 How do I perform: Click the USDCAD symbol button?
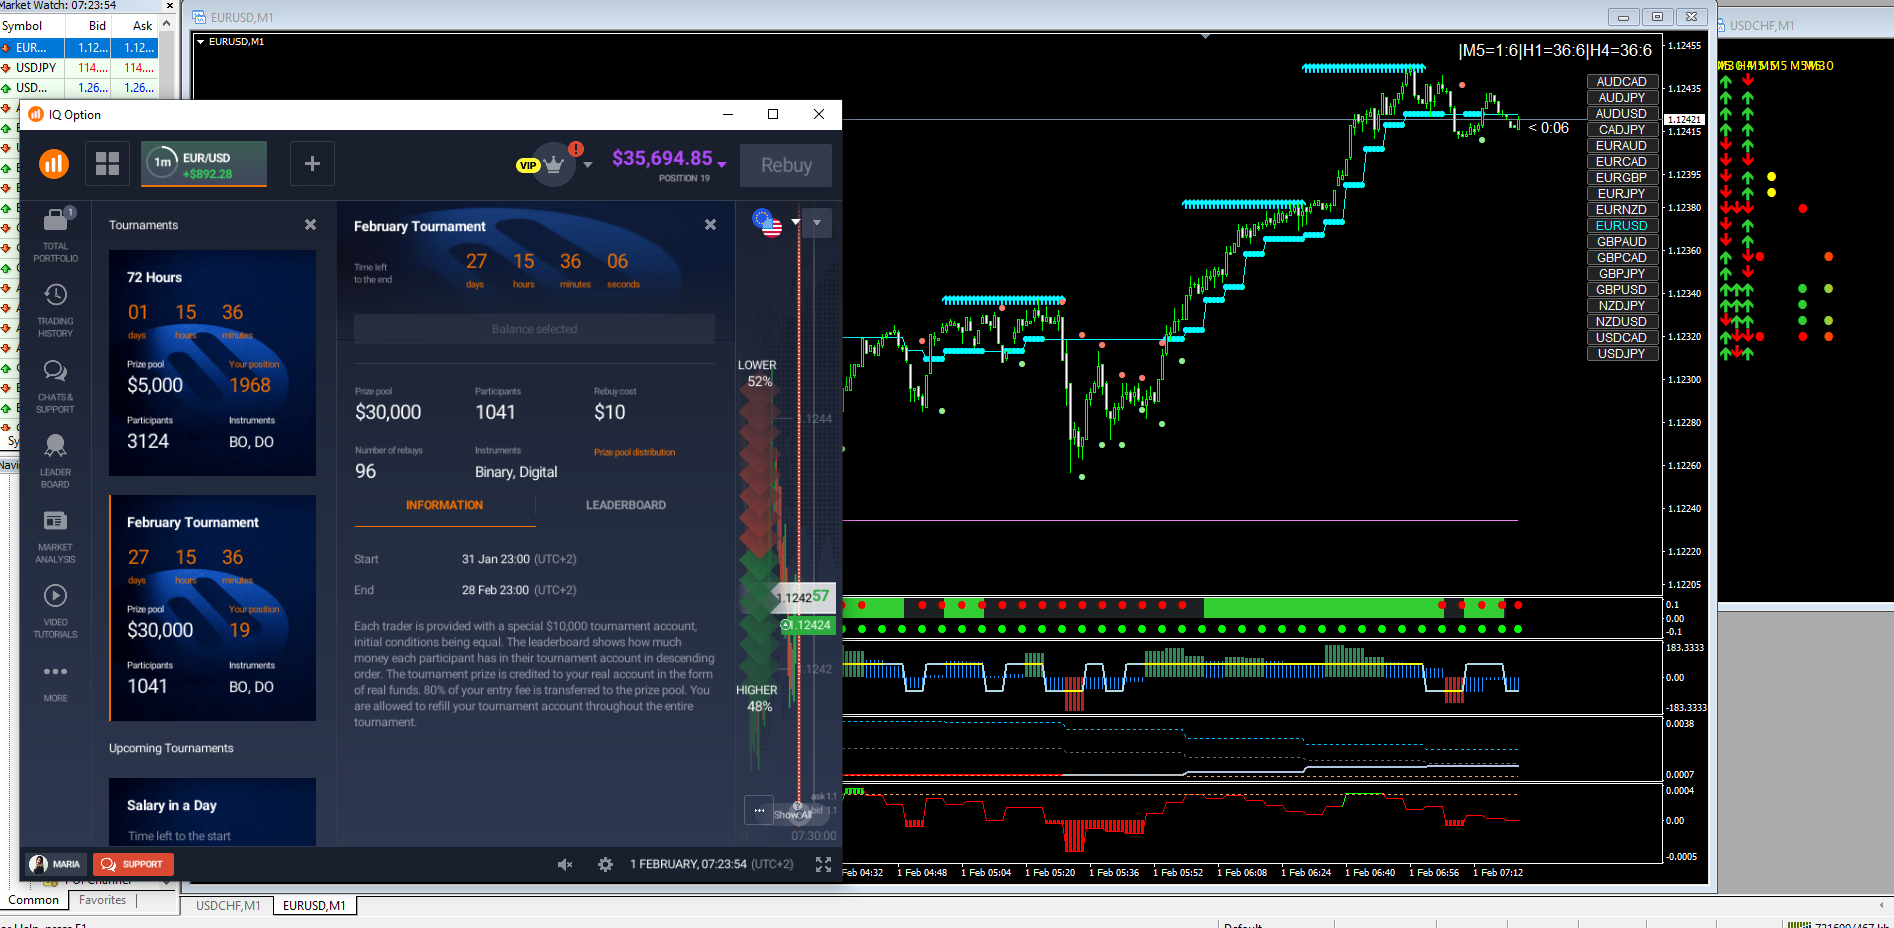pos(1621,338)
